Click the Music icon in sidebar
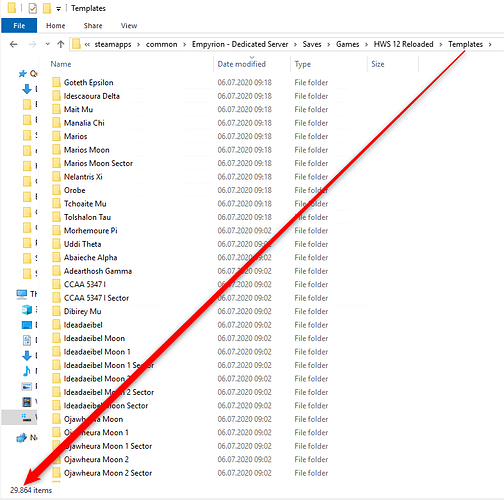This screenshot has height=500, width=504. point(27,371)
